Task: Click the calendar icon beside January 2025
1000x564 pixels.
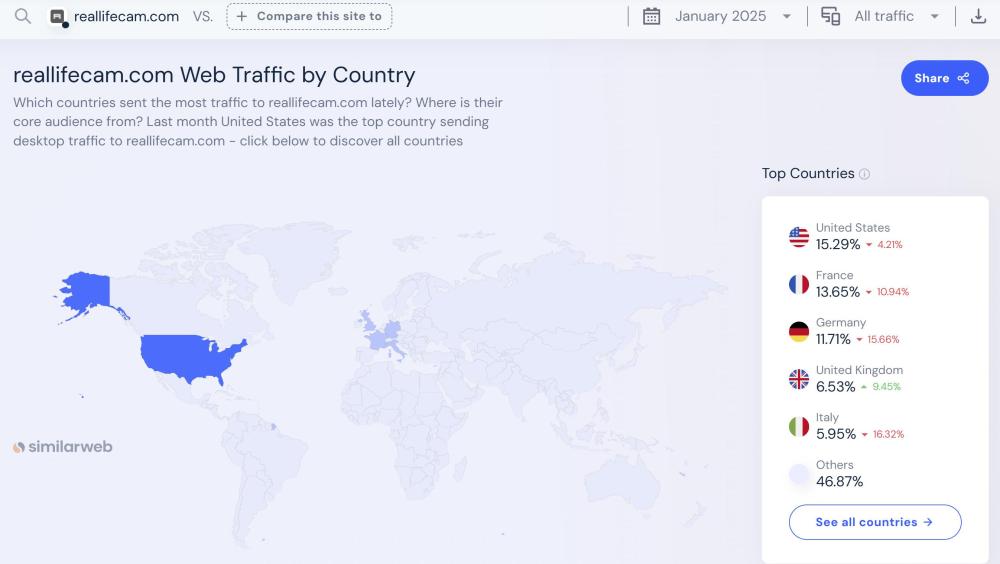Action: (652, 16)
